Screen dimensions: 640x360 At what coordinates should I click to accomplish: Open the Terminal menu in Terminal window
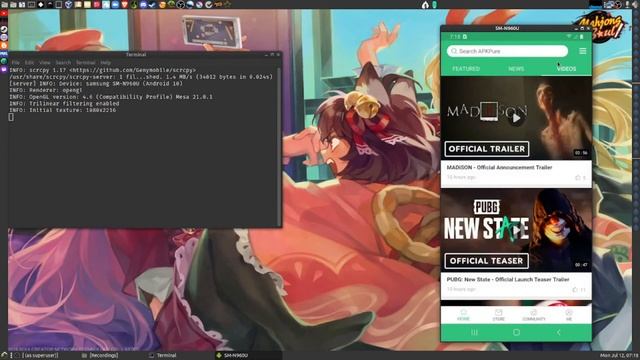coord(86,62)
